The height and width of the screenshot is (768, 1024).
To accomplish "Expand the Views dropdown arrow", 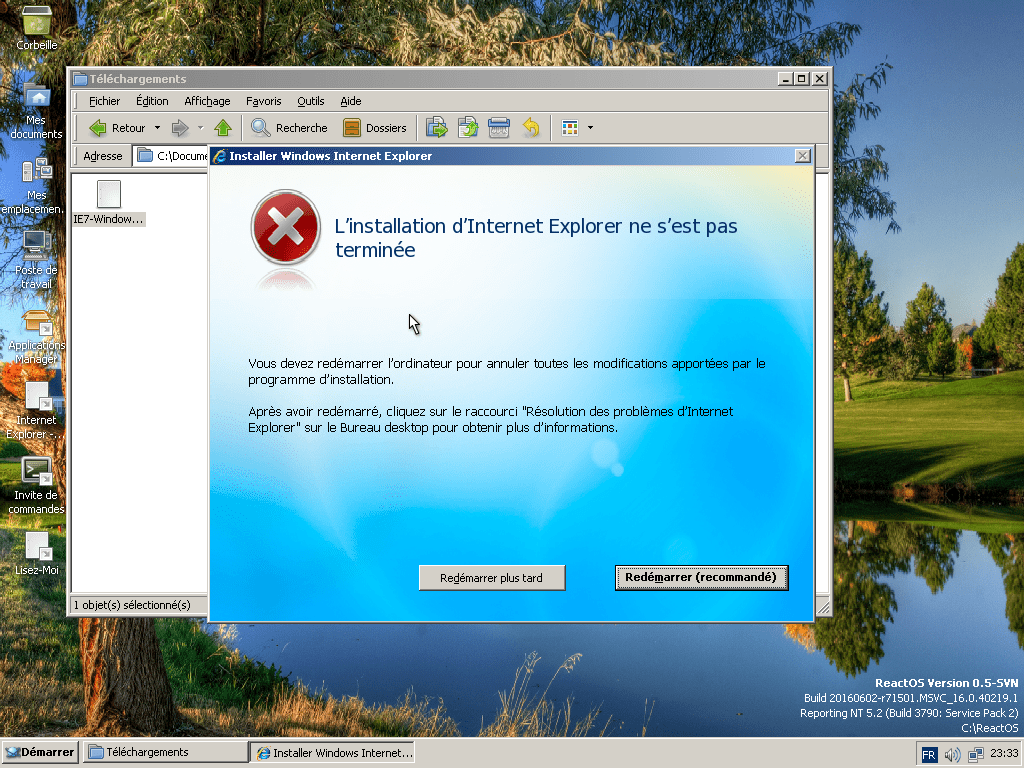I will point(590,128).
